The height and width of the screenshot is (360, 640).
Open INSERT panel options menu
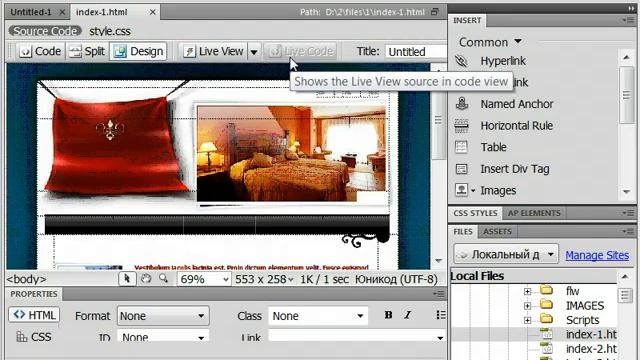tap(628, 20)
